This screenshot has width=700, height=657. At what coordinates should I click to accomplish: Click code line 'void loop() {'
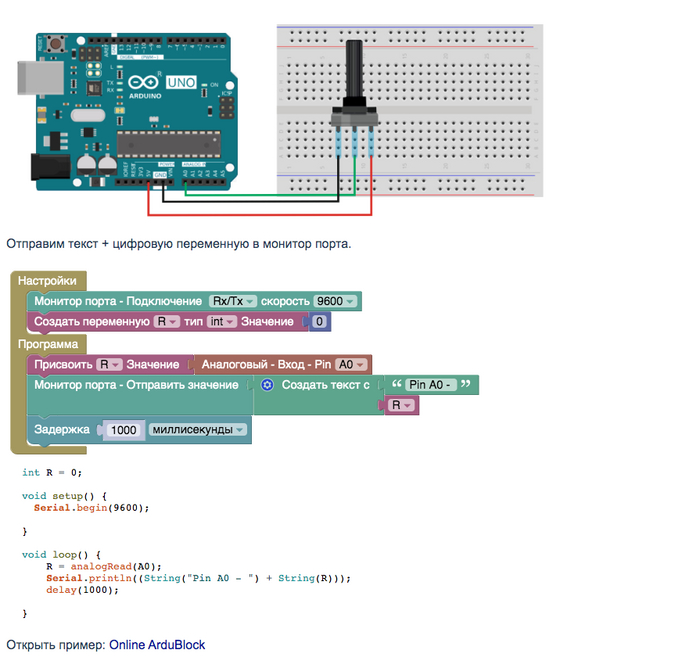[x=61, y=555]
